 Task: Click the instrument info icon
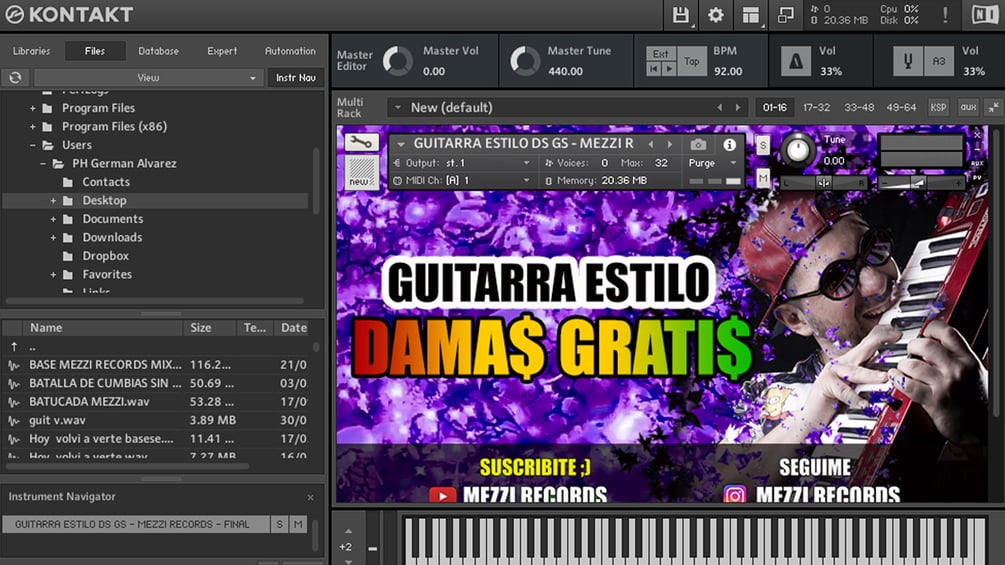pyautogui.click(x=729, y=145)
